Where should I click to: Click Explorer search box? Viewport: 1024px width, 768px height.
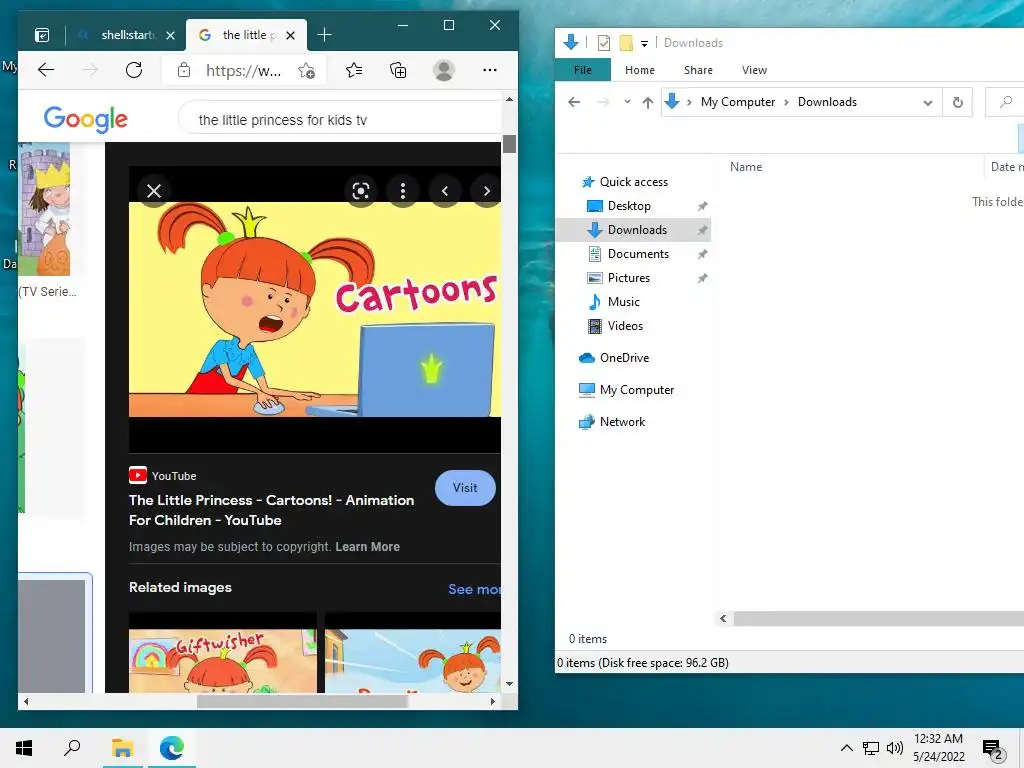(1006, 102)
